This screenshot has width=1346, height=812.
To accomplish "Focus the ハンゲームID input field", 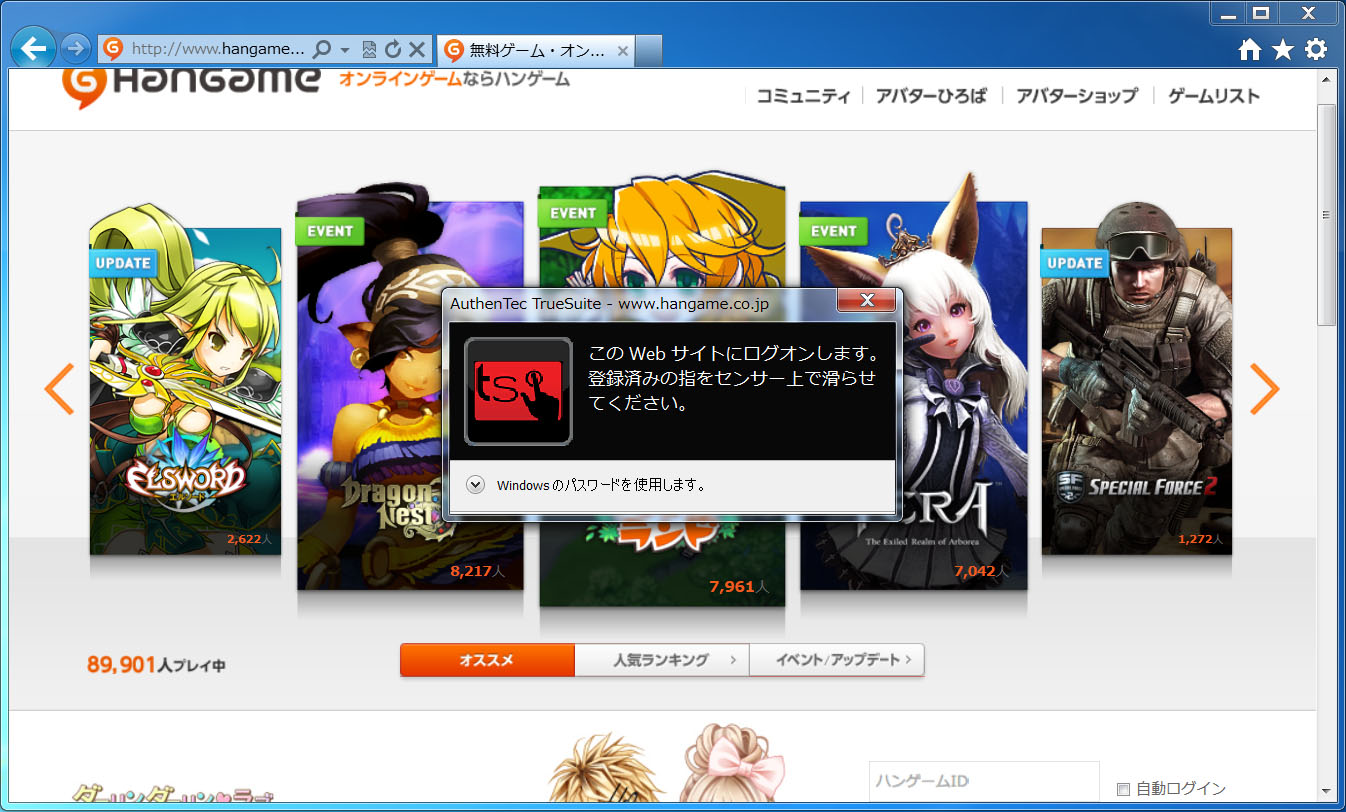I will coord(984,782).
